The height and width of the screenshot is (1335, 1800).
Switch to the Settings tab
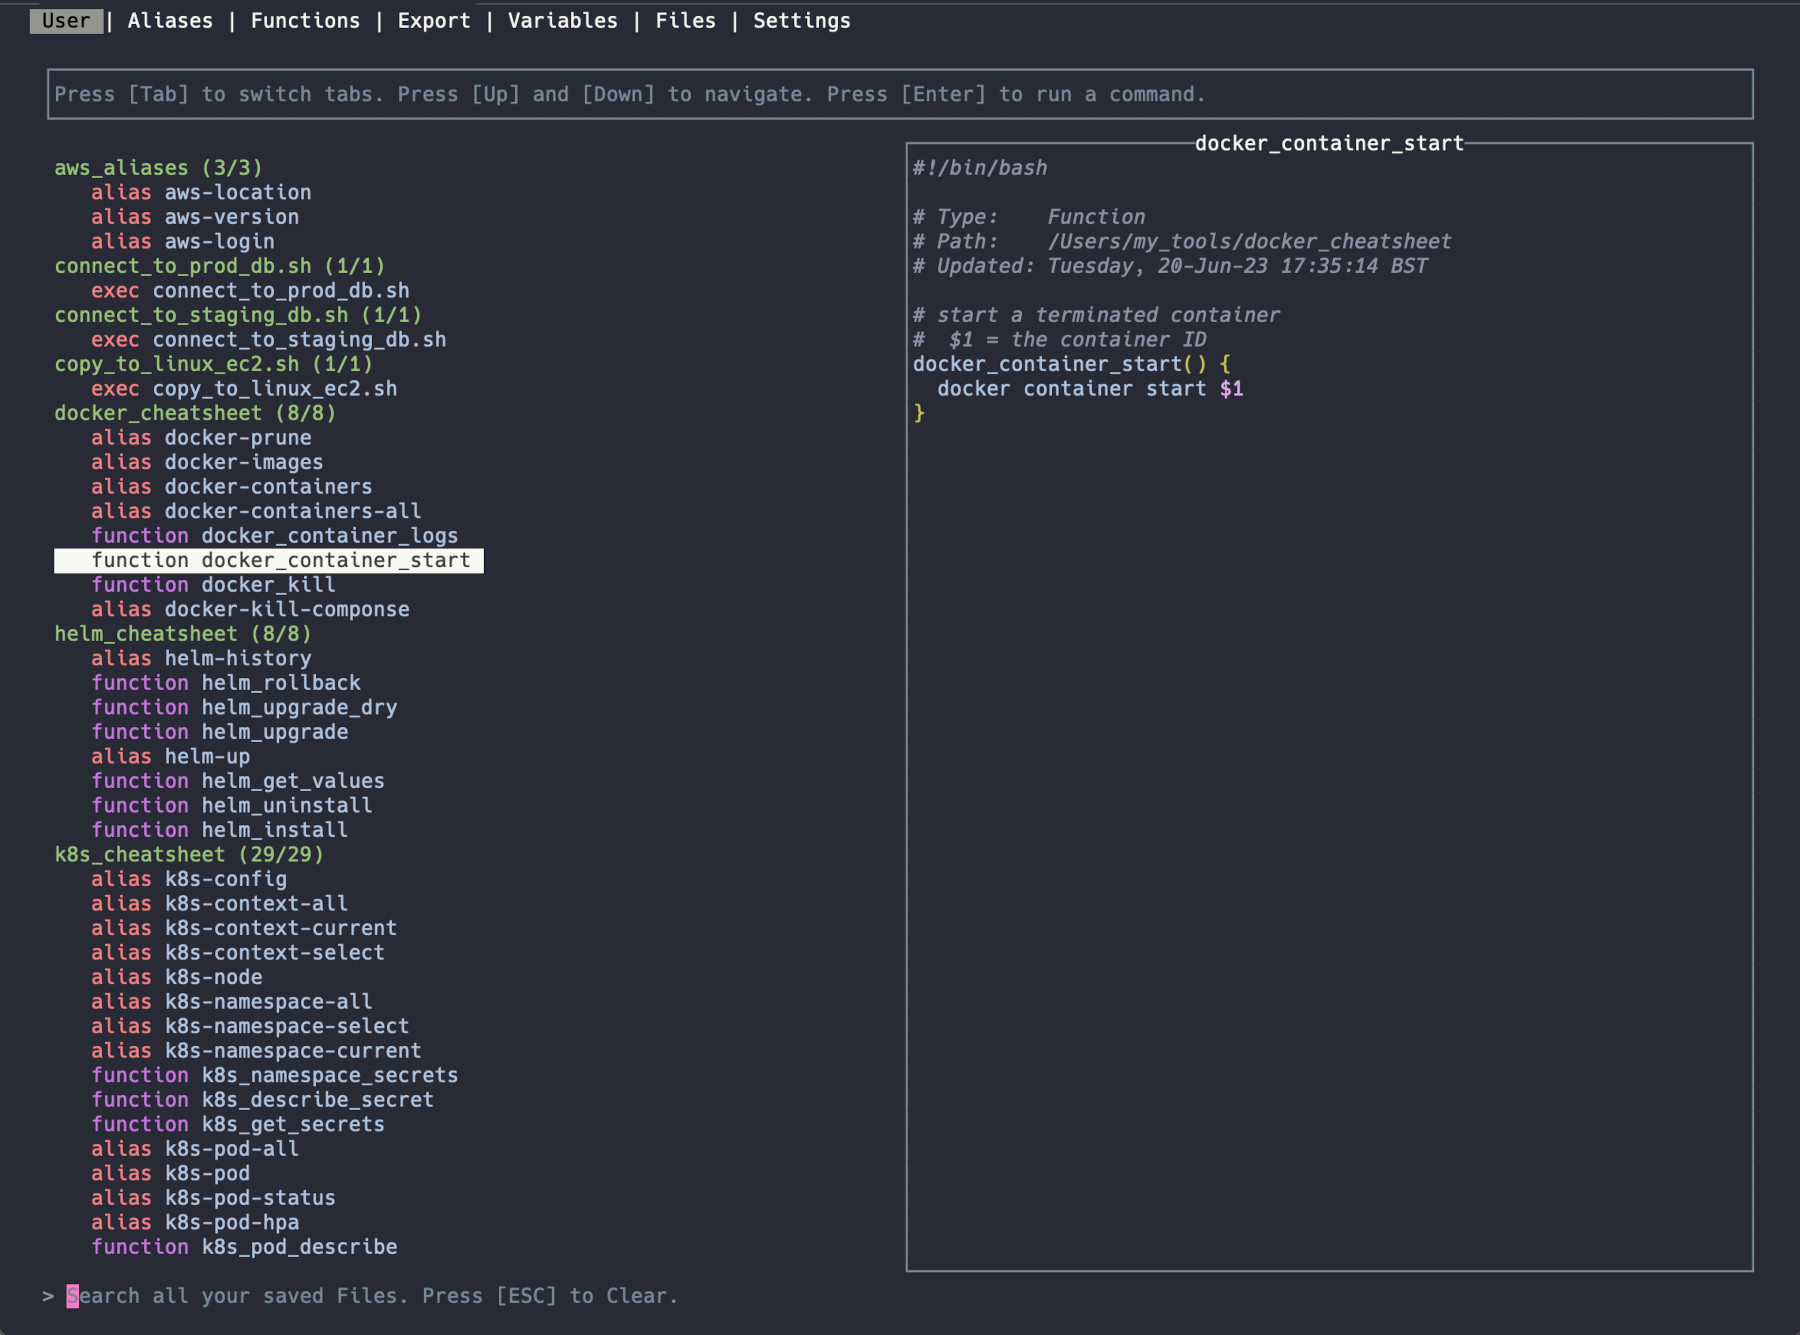(x=801, y=21)
